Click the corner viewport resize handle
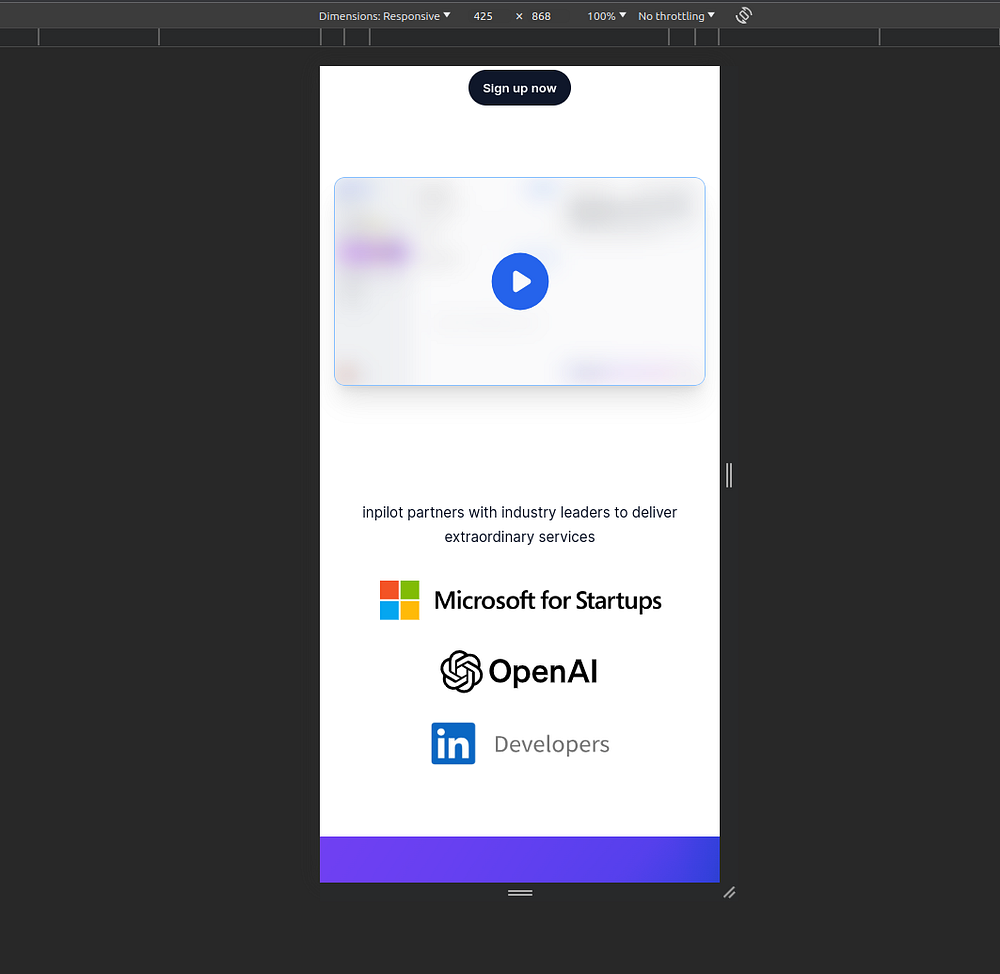This screenshot has height=974, width=1000. pos(729,892)
